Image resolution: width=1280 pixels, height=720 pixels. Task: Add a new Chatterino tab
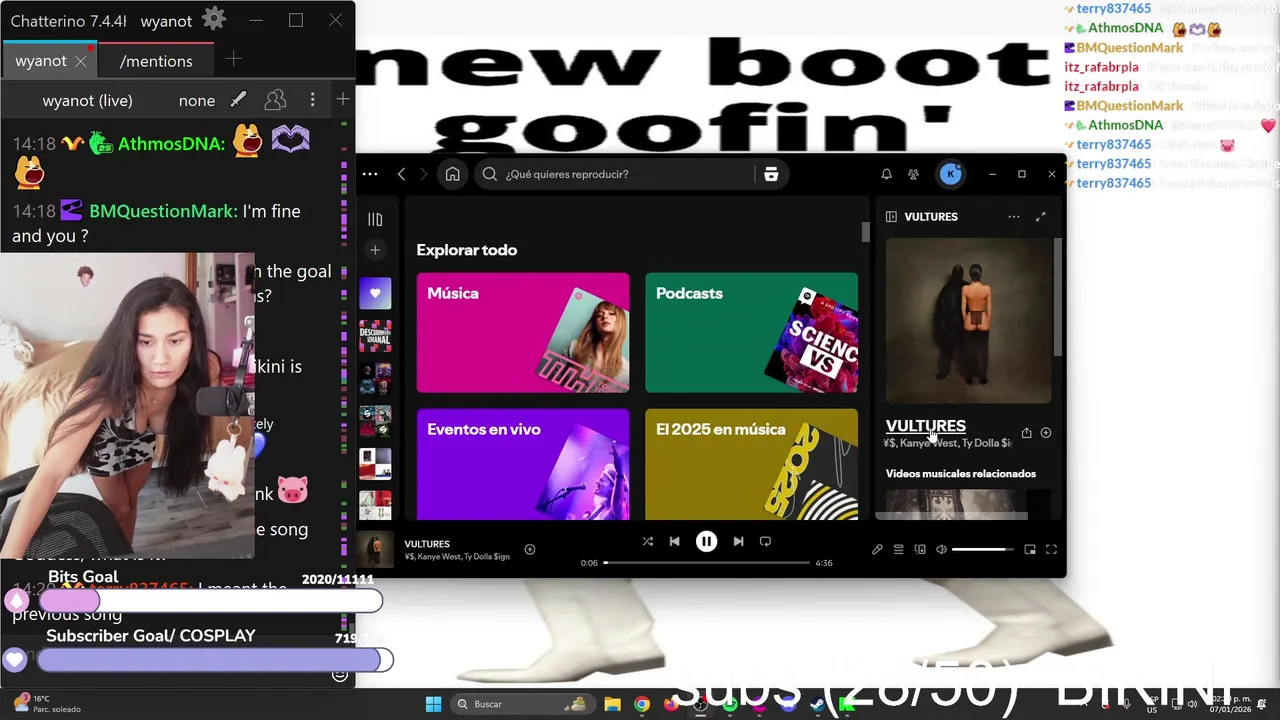(233, 60)
